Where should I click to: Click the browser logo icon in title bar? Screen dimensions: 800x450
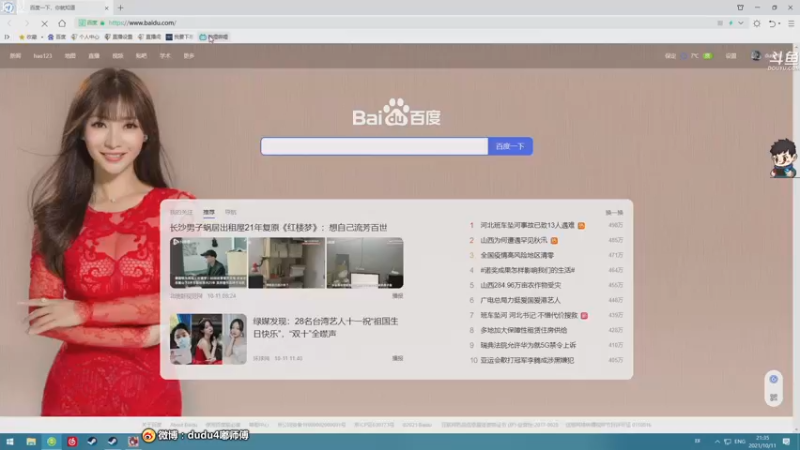(x=8, y=7)
